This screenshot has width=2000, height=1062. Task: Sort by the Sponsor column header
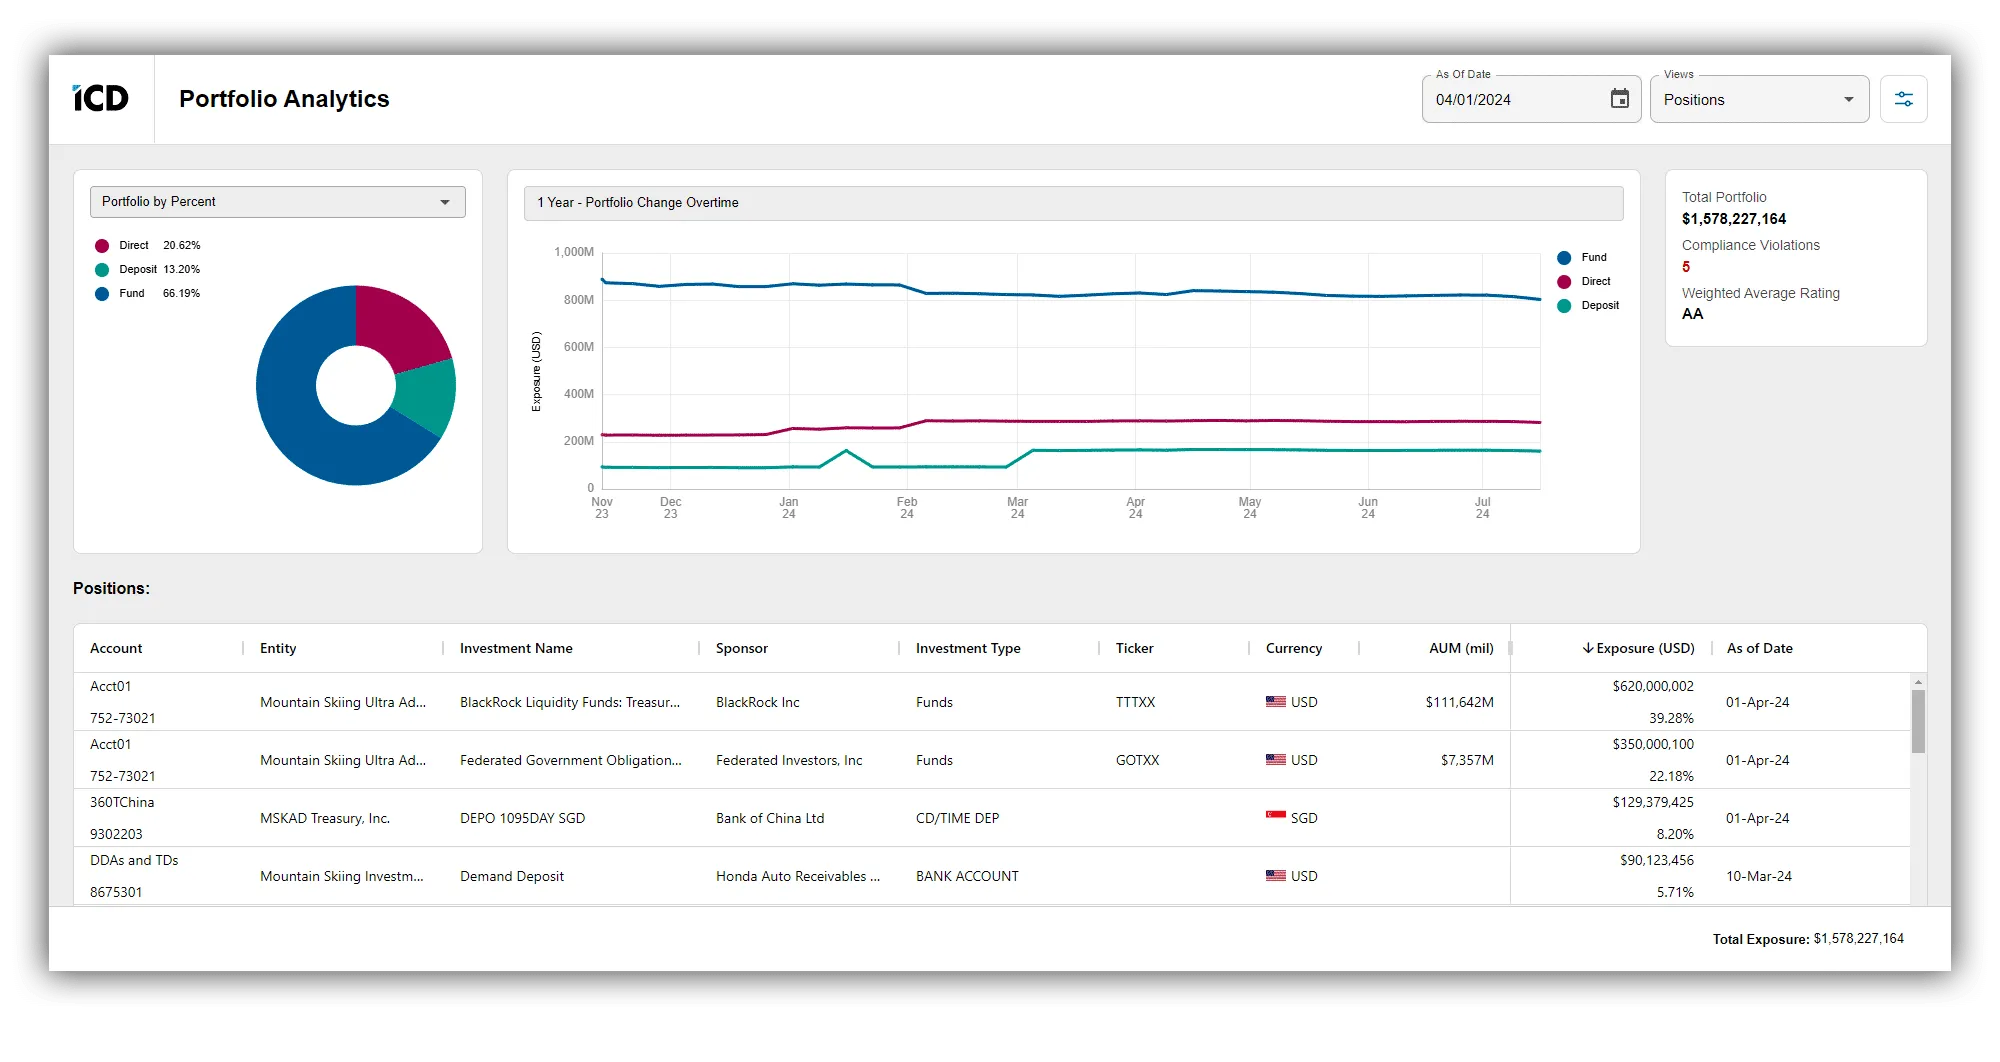click(741, 648)
